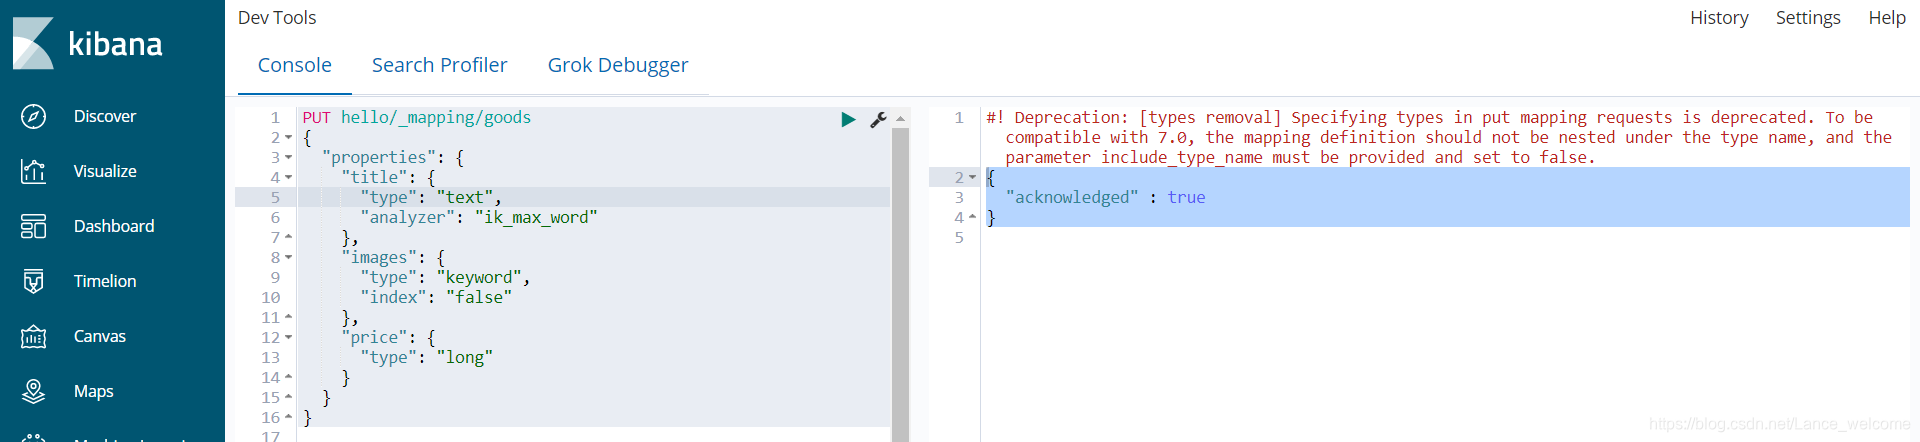The height and width of the screenshot is (442, 1920).
Task: Click the "false" index value
Action: pyautogui.click(x=478, y=298)
